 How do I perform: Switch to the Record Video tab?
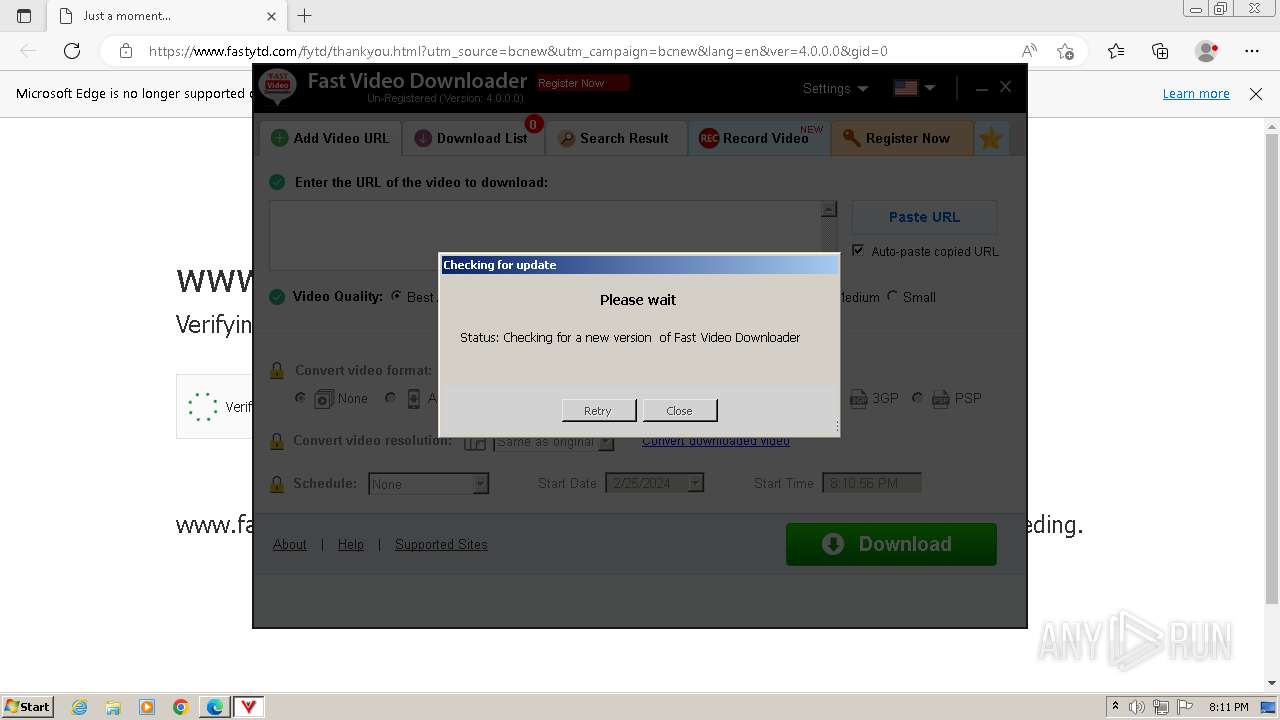(x=758, y=138)
